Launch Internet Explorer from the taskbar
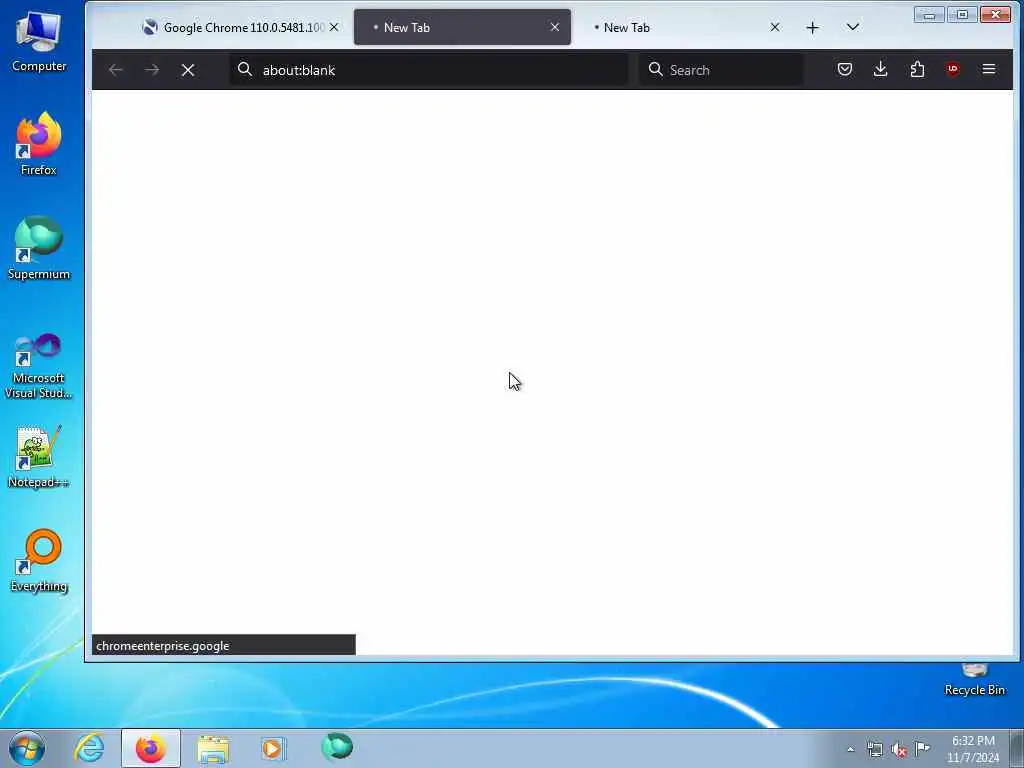The height and width of the screenshot is (768, 1024). [89, 748]
